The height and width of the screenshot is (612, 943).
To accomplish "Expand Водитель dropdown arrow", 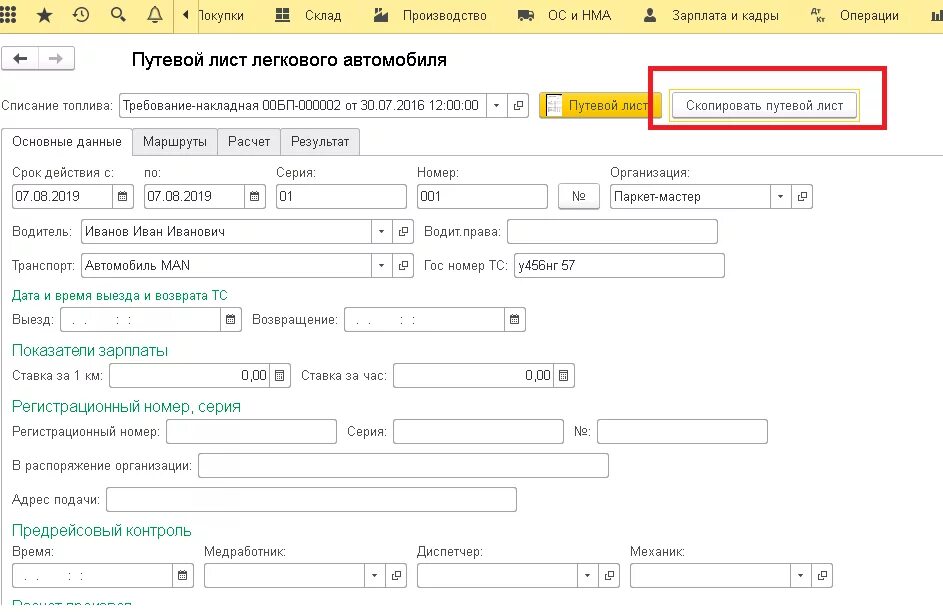I will point(381,231).
